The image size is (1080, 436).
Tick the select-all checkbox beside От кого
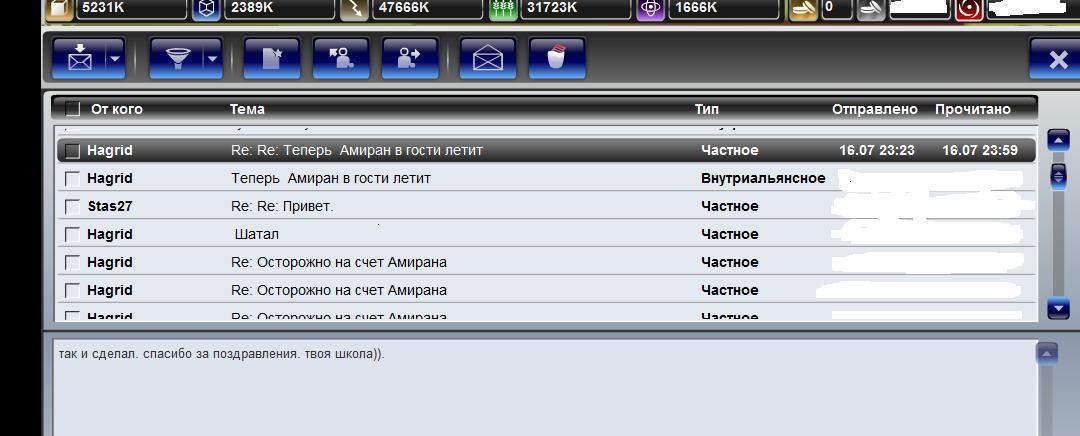coord(72,109)
